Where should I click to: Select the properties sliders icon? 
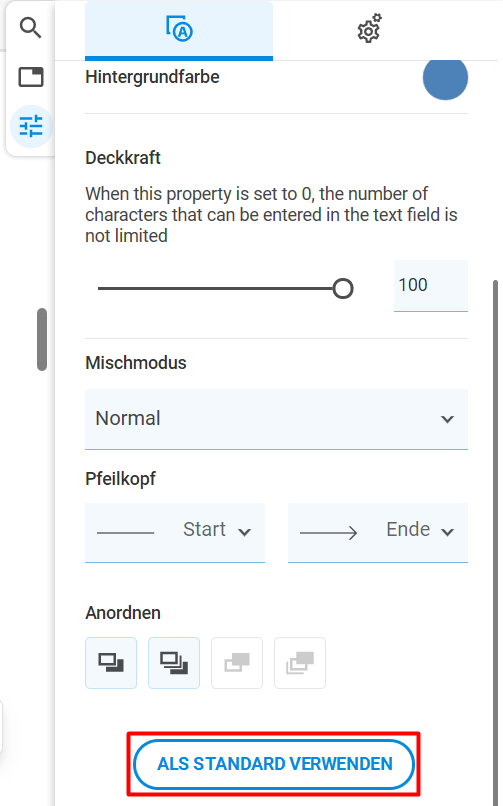[31, 126]
